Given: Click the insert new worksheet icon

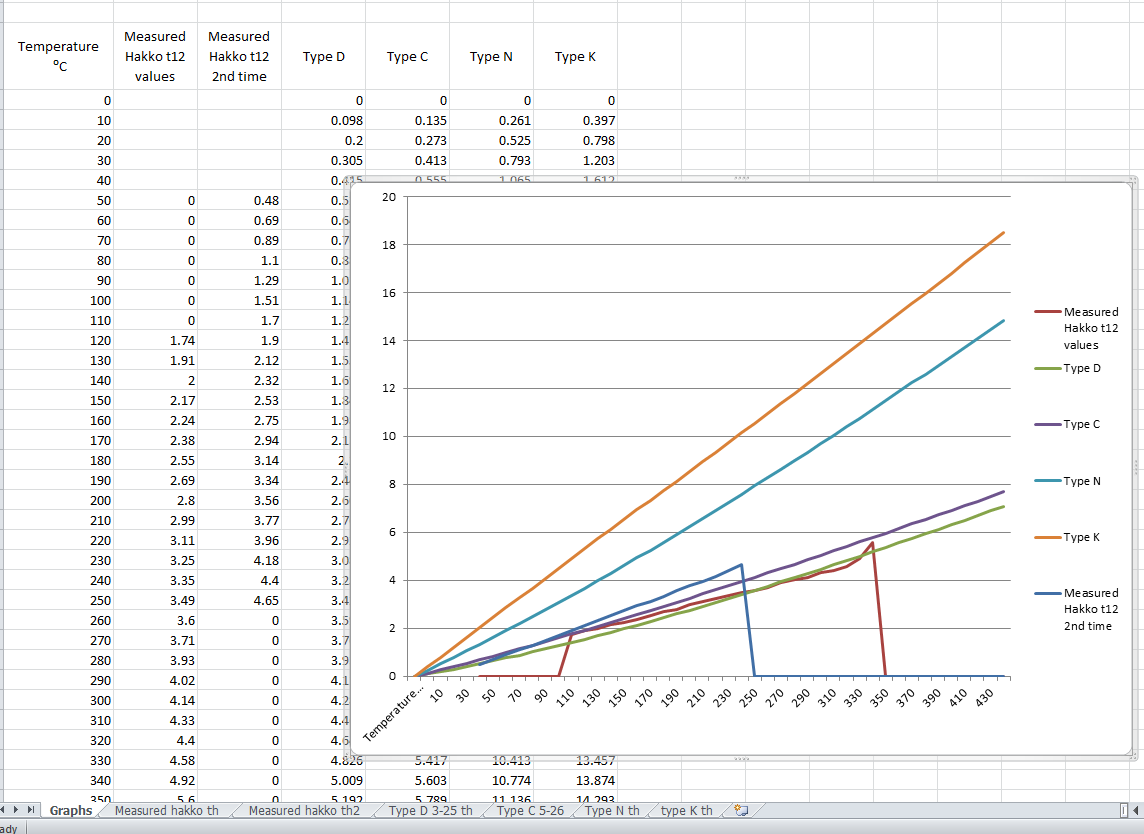Looking at the screenshot, I should (x=741, y=811).
